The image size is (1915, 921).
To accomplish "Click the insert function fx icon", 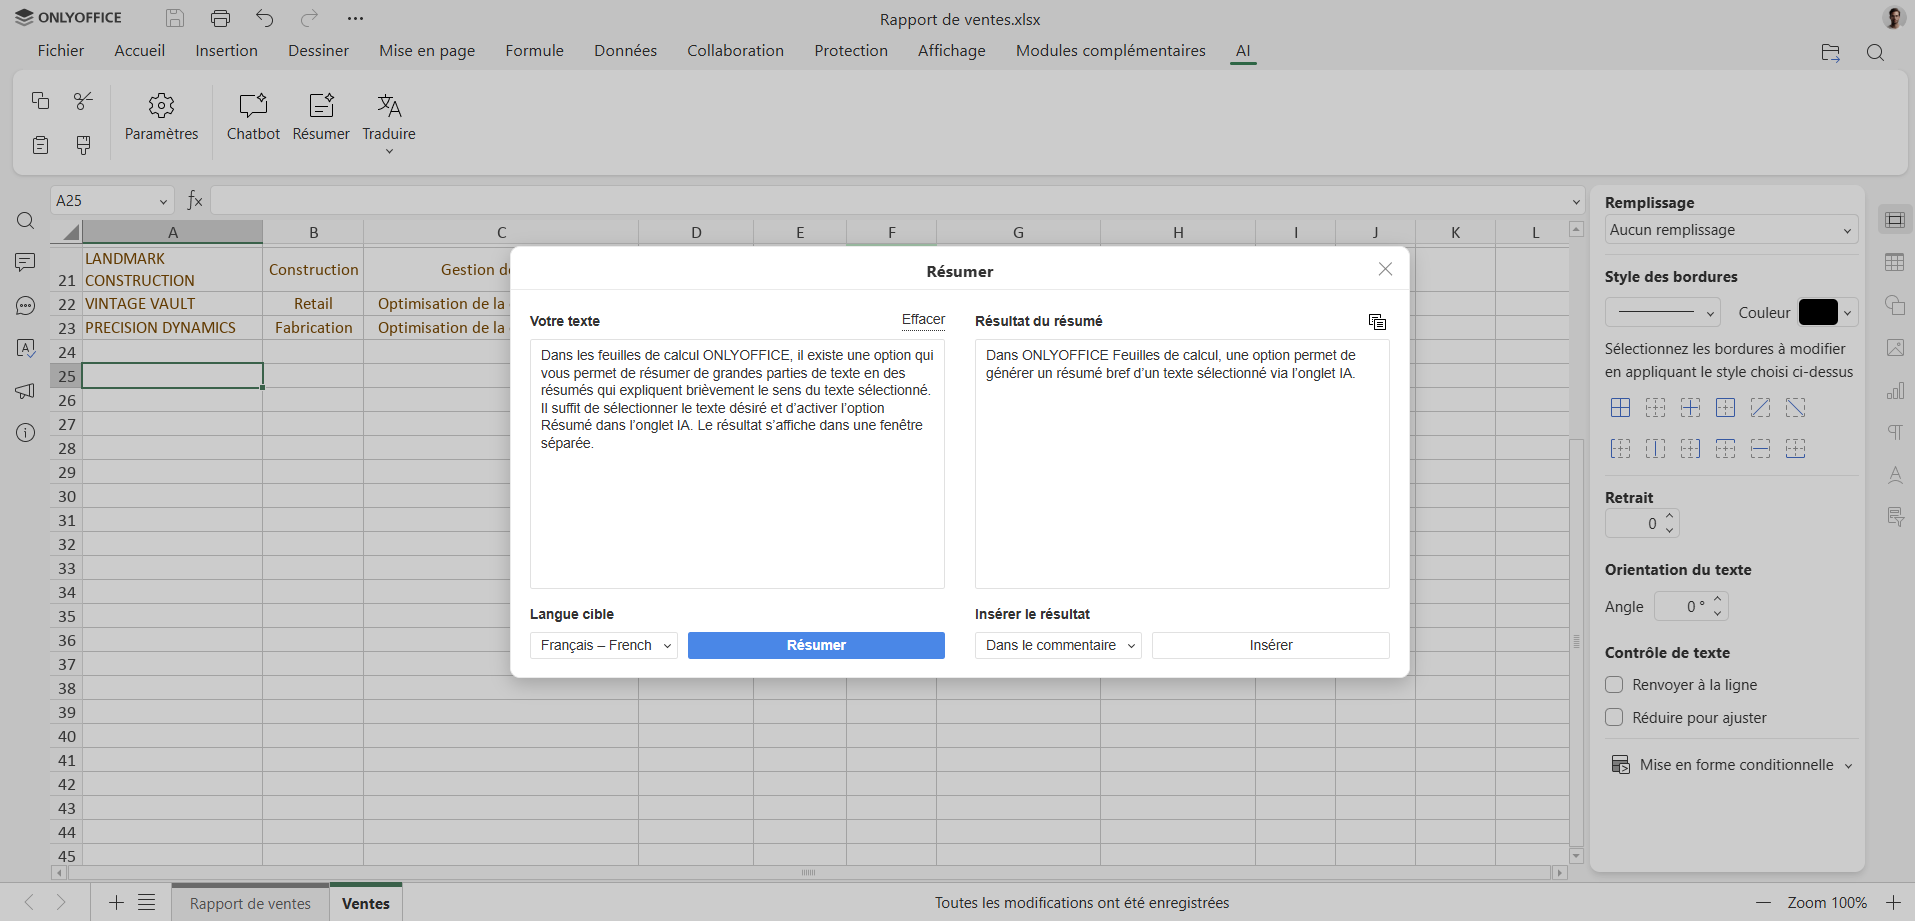I will tap(195, 201).
